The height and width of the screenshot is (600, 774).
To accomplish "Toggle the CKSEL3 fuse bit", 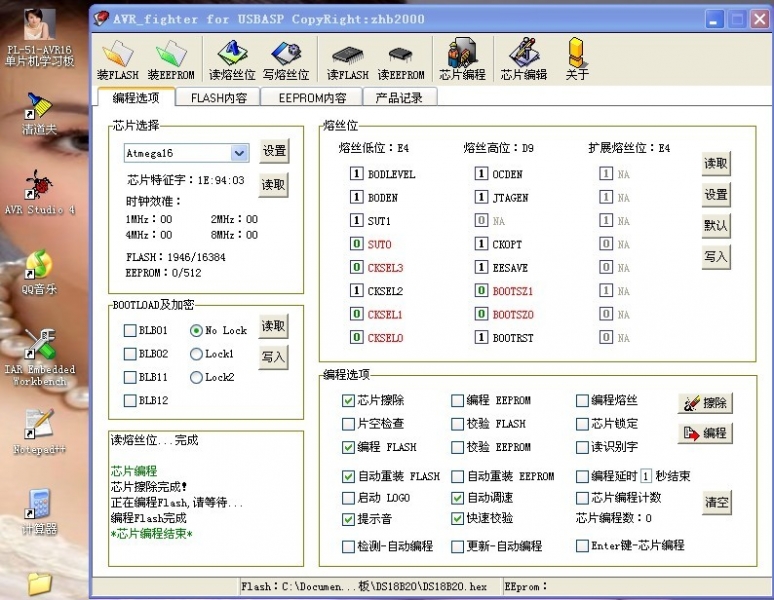I will coord(356,267).
